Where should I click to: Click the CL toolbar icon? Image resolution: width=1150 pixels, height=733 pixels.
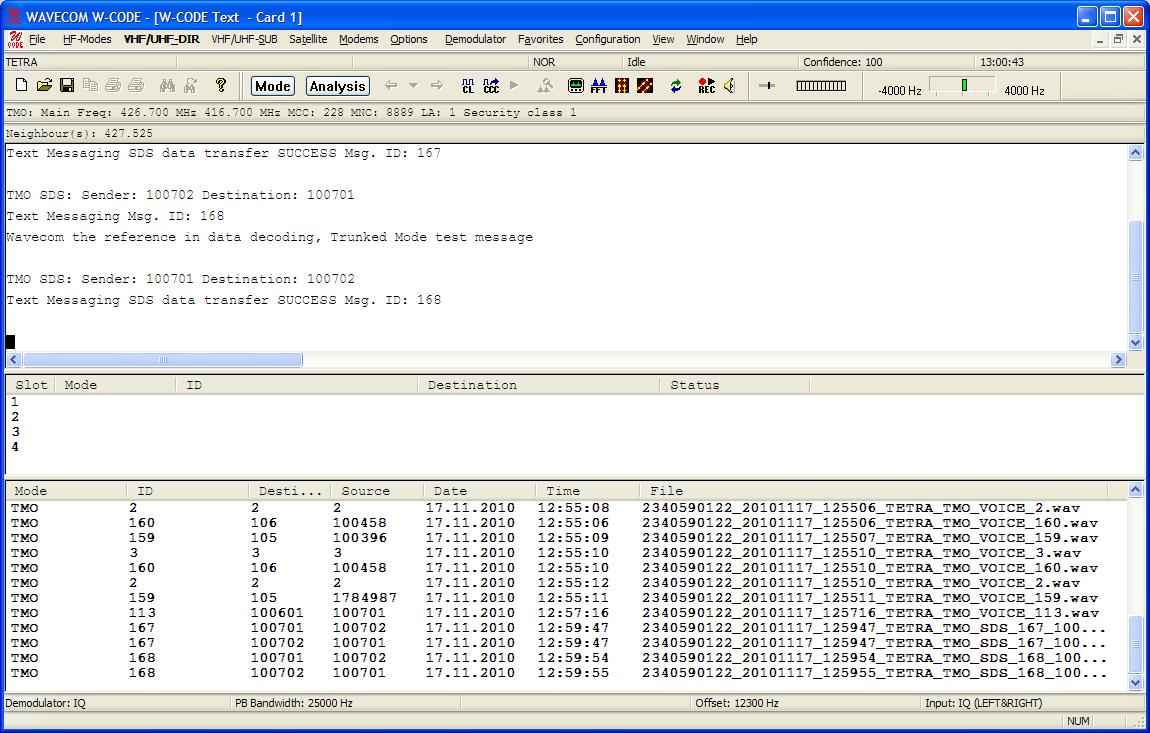pyautogui.click(x=468, y=86)
